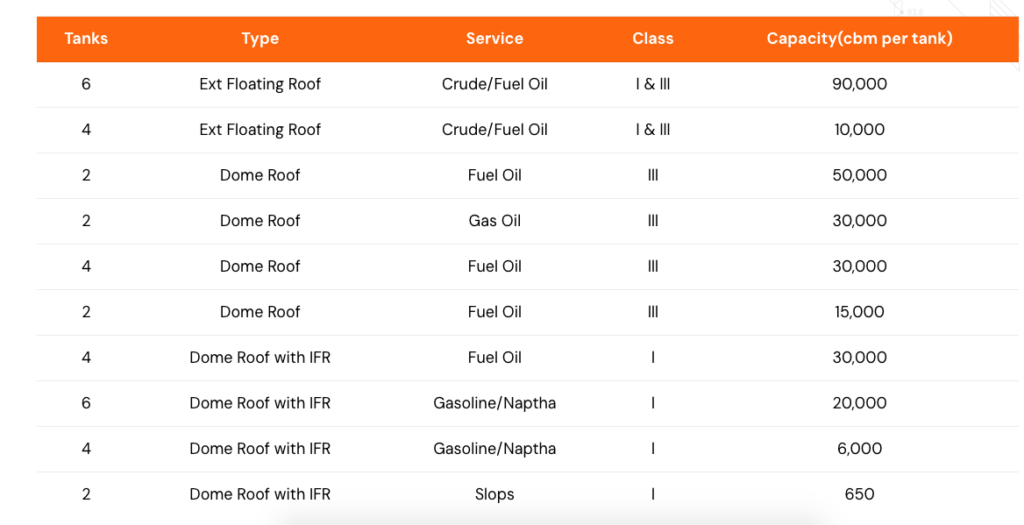Image resolution: width=1024 pixels, height=525 pixels.
Task: Select Gasoline/Naptha in the 20,000 row
Action: 494,403
